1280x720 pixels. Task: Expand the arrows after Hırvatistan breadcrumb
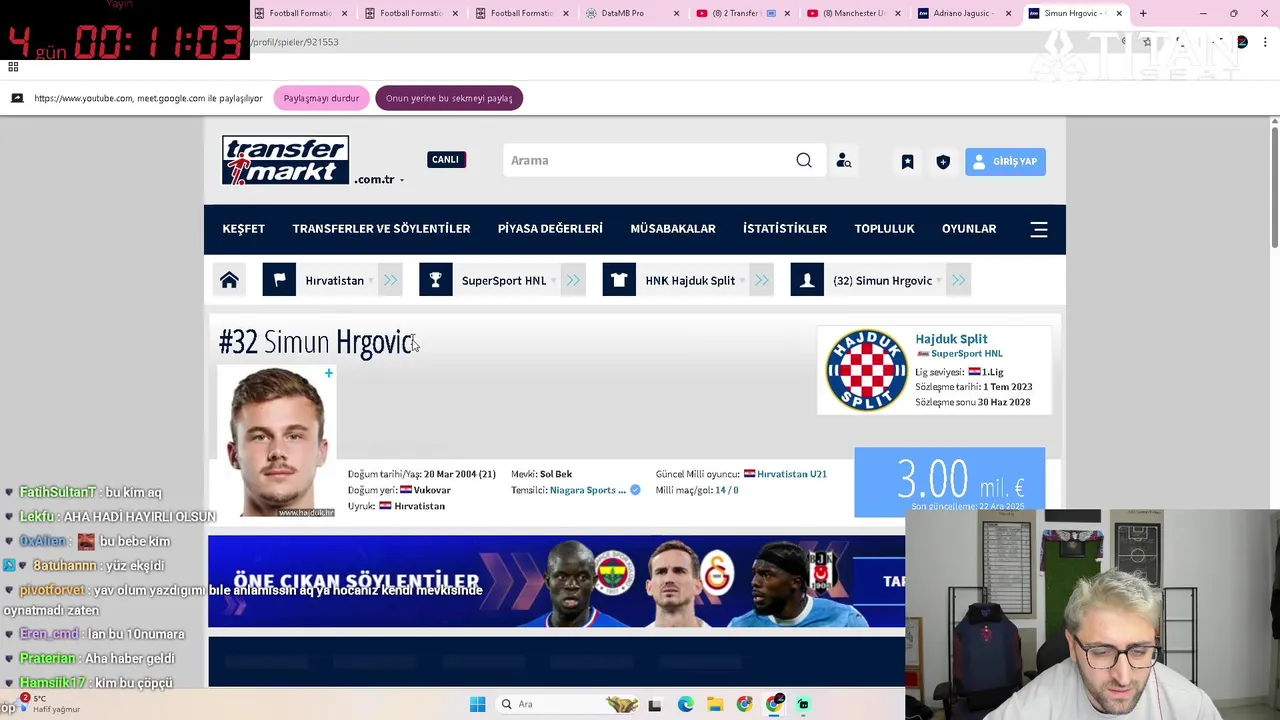pyautogui.click(x=390, y=280)
